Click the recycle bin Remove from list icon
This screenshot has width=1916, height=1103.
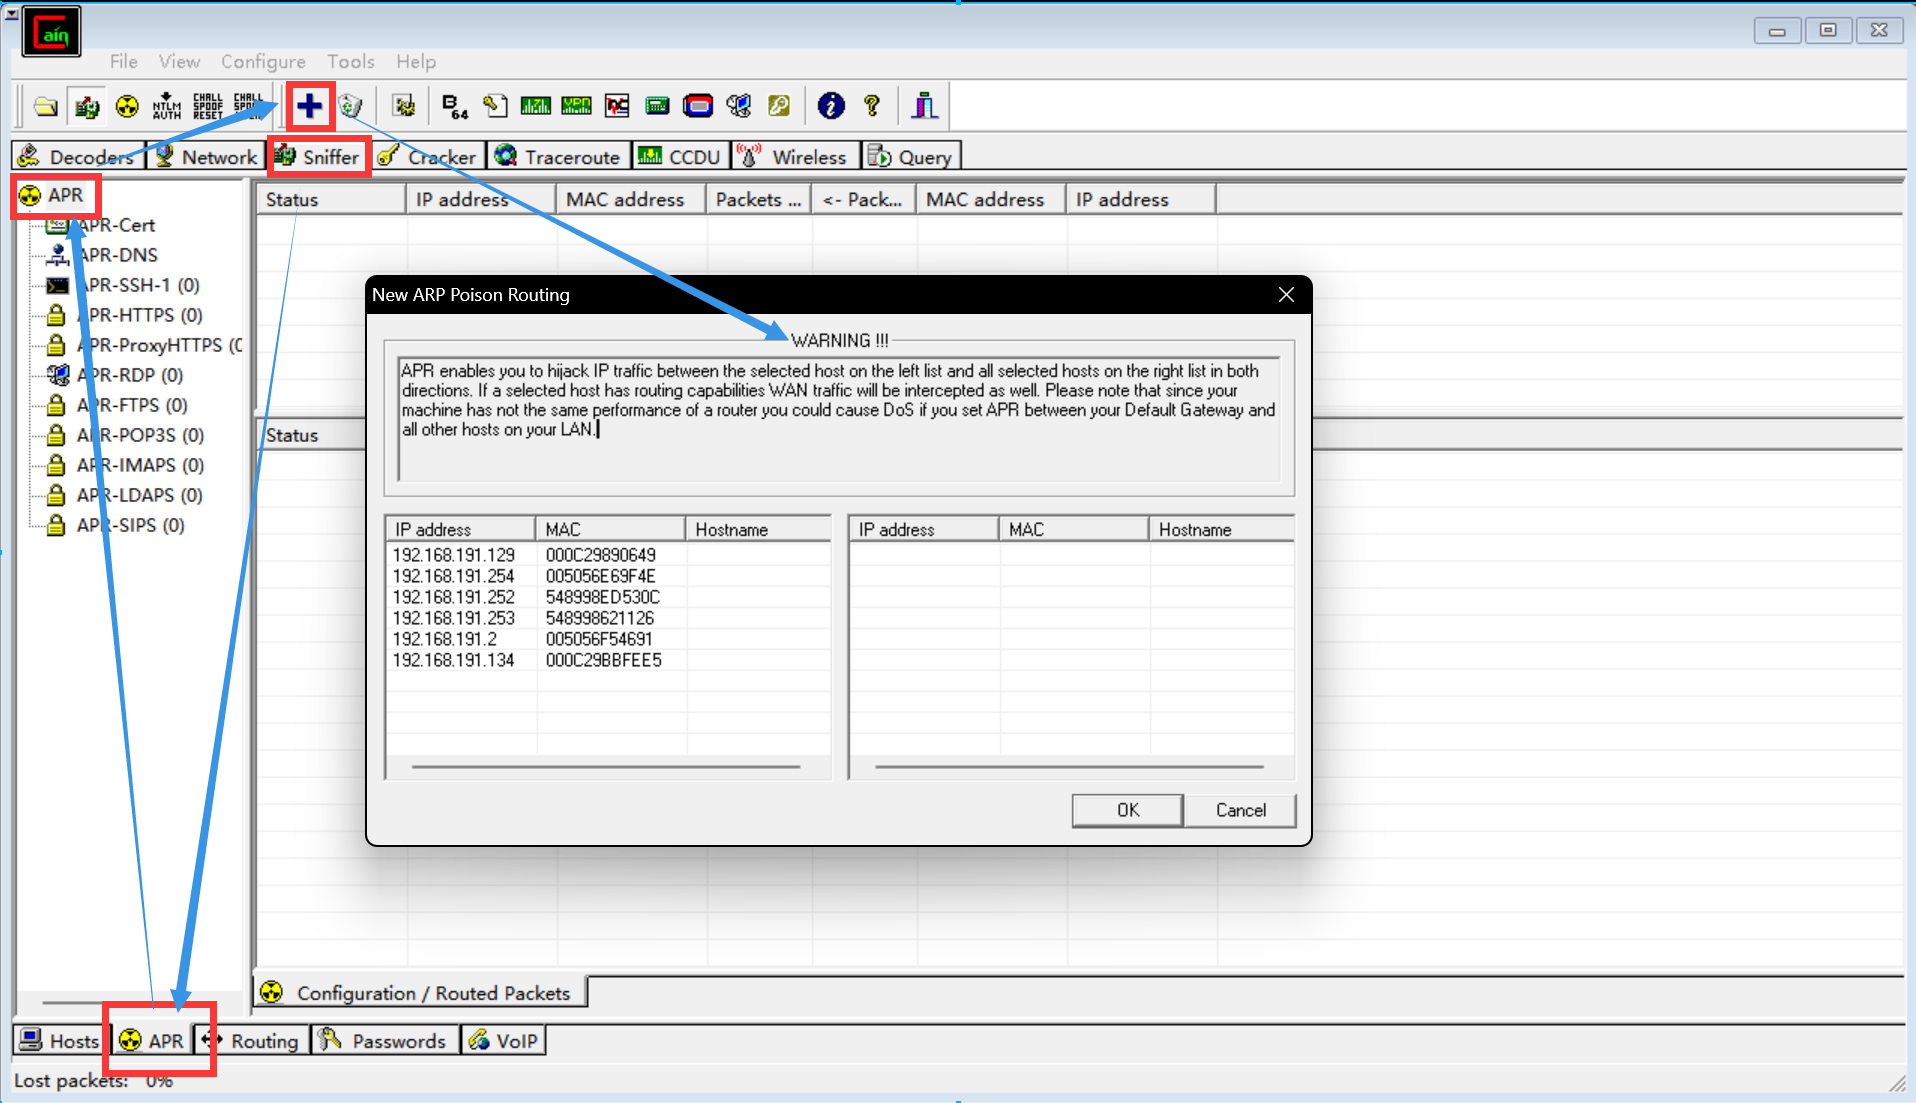point(350,106)
